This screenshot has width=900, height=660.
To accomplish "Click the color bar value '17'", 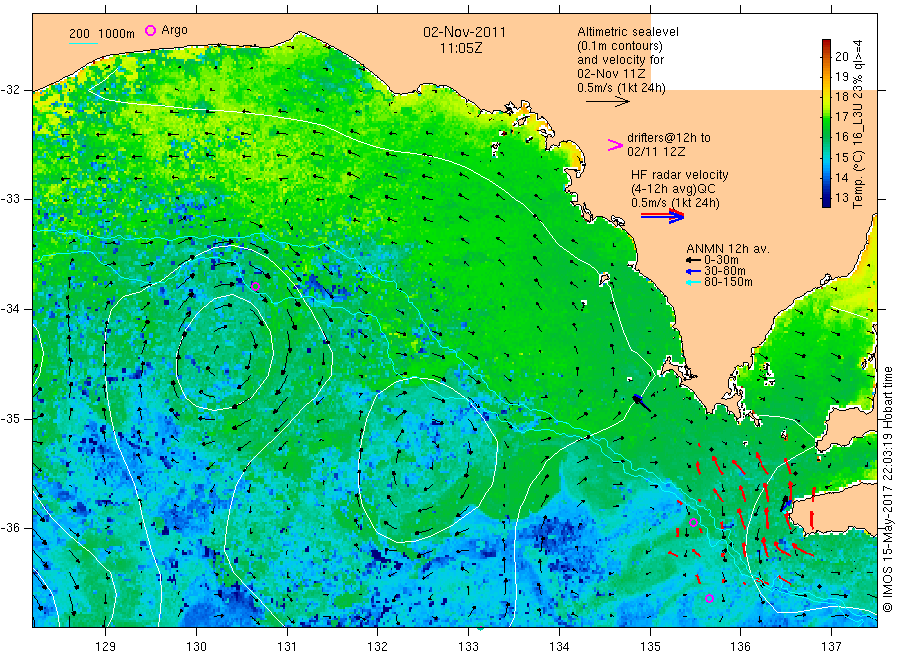I will point(841,117).
